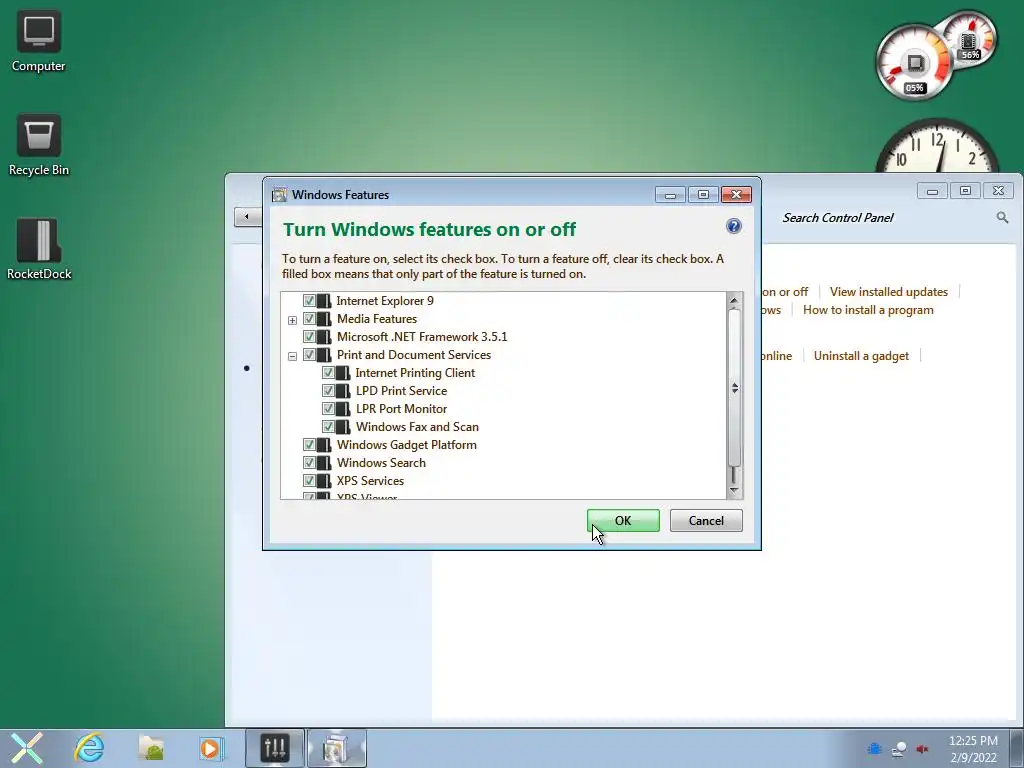This screenshot has height=768, width=1024.
Task: Open the folder icon on the taskbar
Action: click(151, 748)
